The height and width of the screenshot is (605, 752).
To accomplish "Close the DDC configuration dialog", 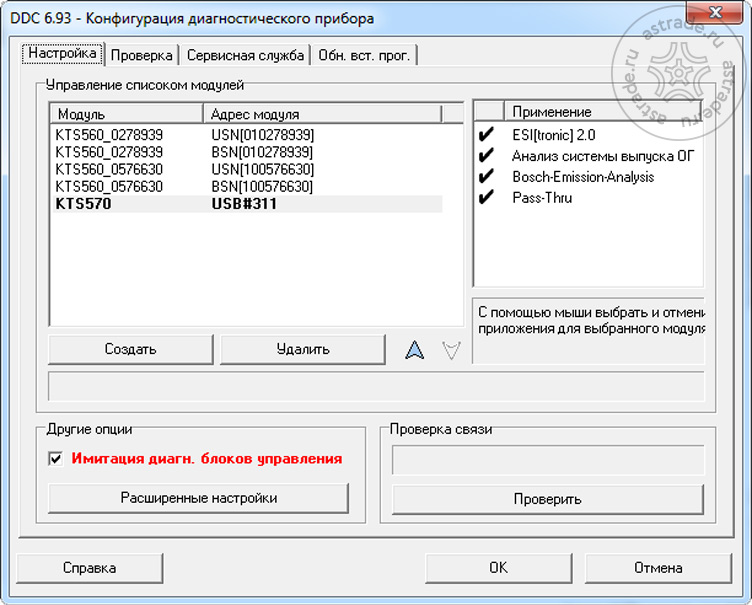I will coord(715,12).
